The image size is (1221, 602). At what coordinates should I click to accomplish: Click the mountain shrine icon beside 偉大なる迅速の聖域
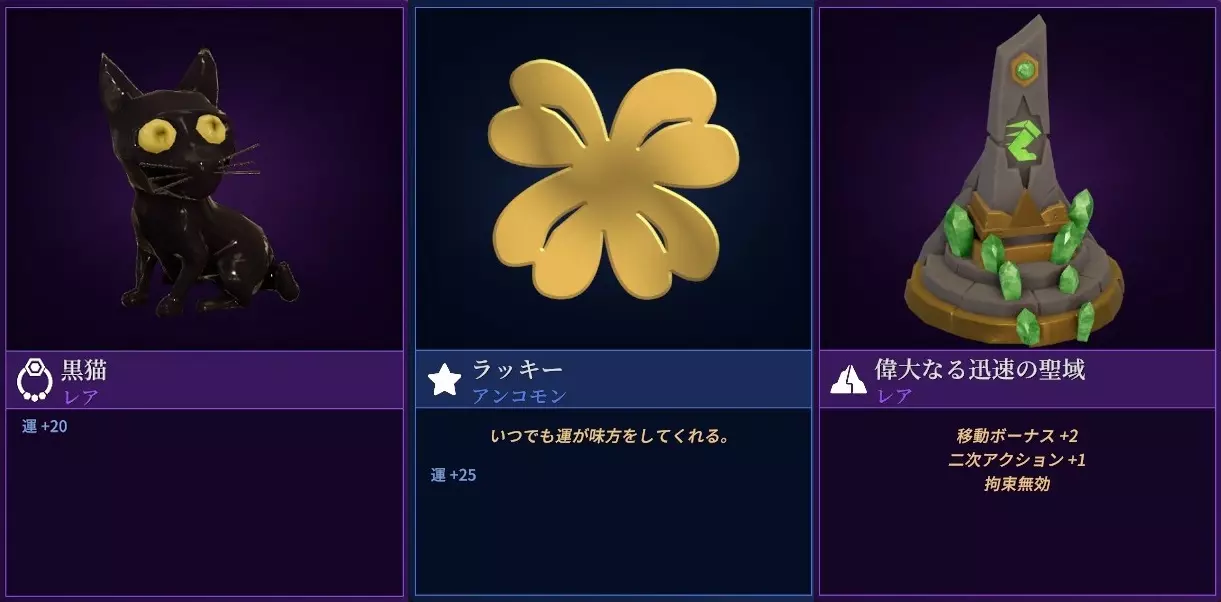(848, 380)
